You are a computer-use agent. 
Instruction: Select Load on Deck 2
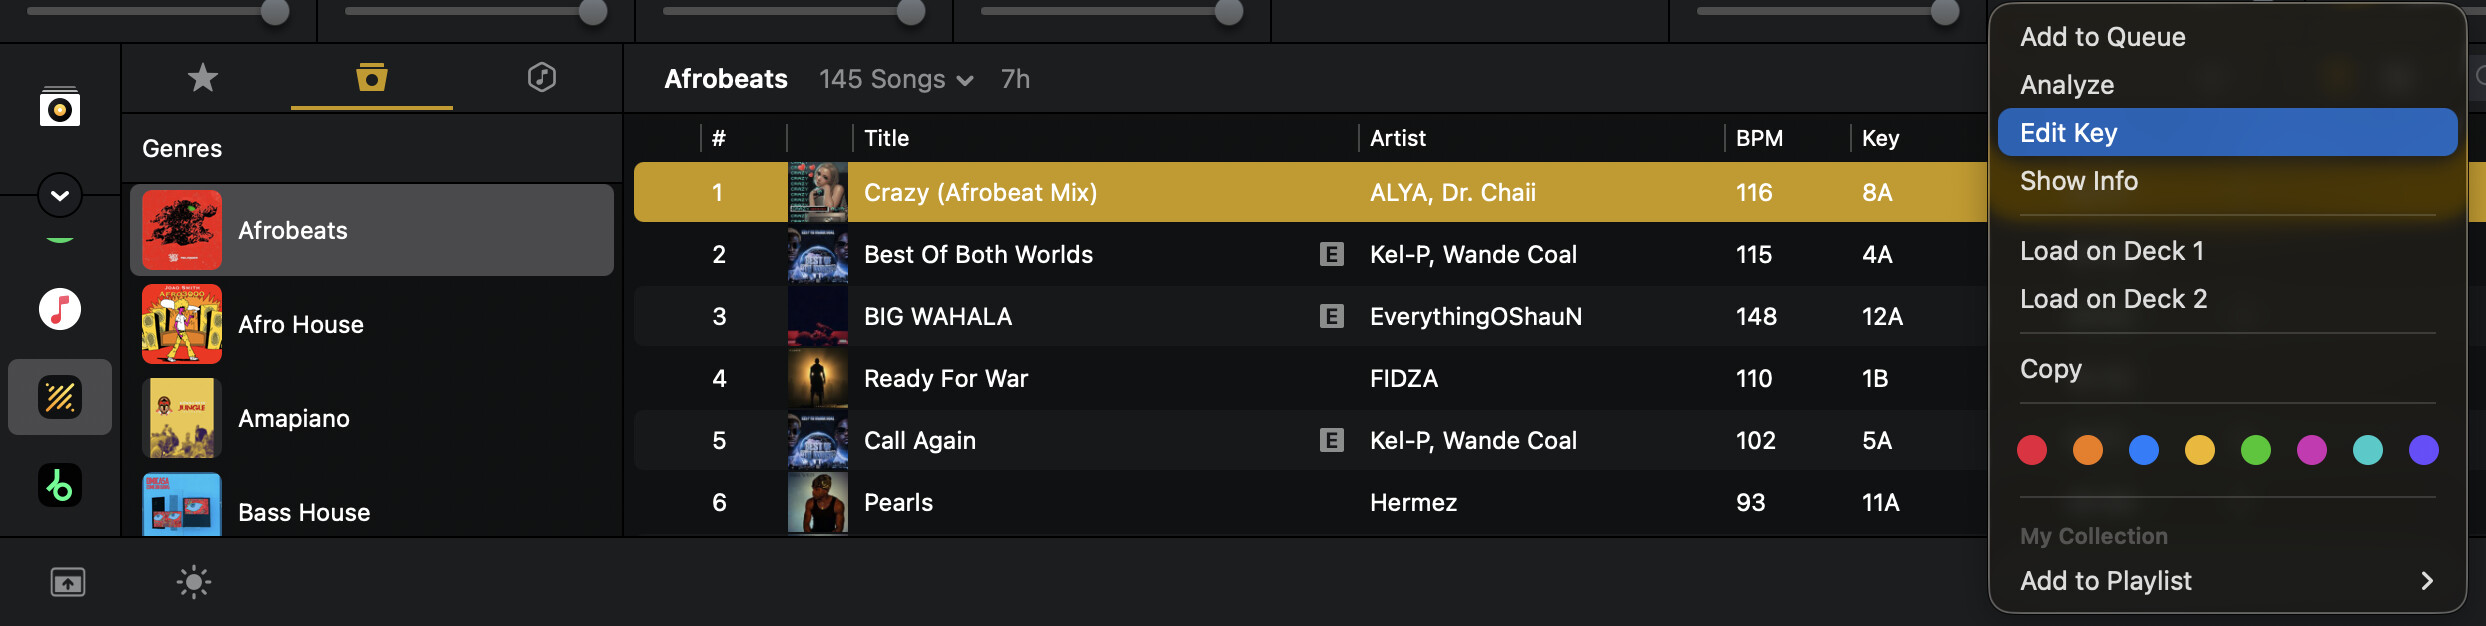(x=2113, y=299)
